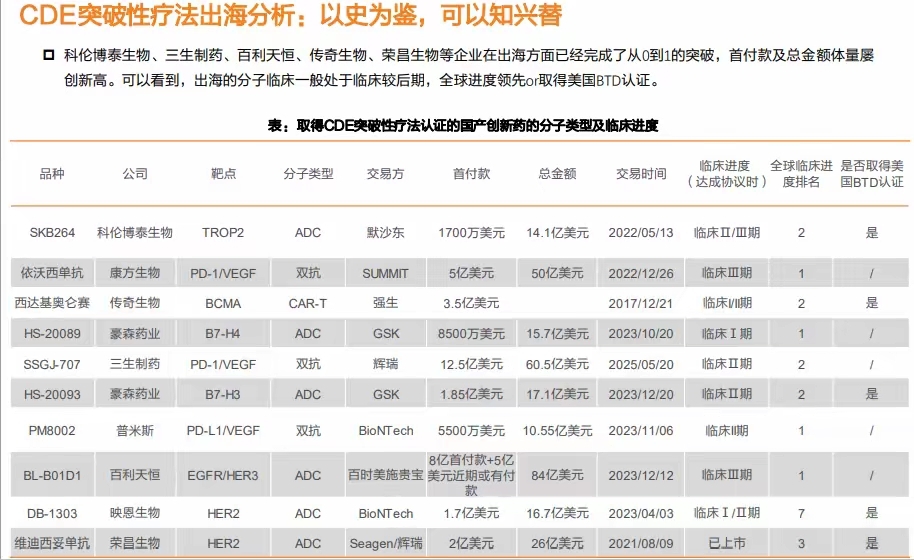
Task: Select the cell '1700万美元'
Action: (x=471, y=233)
